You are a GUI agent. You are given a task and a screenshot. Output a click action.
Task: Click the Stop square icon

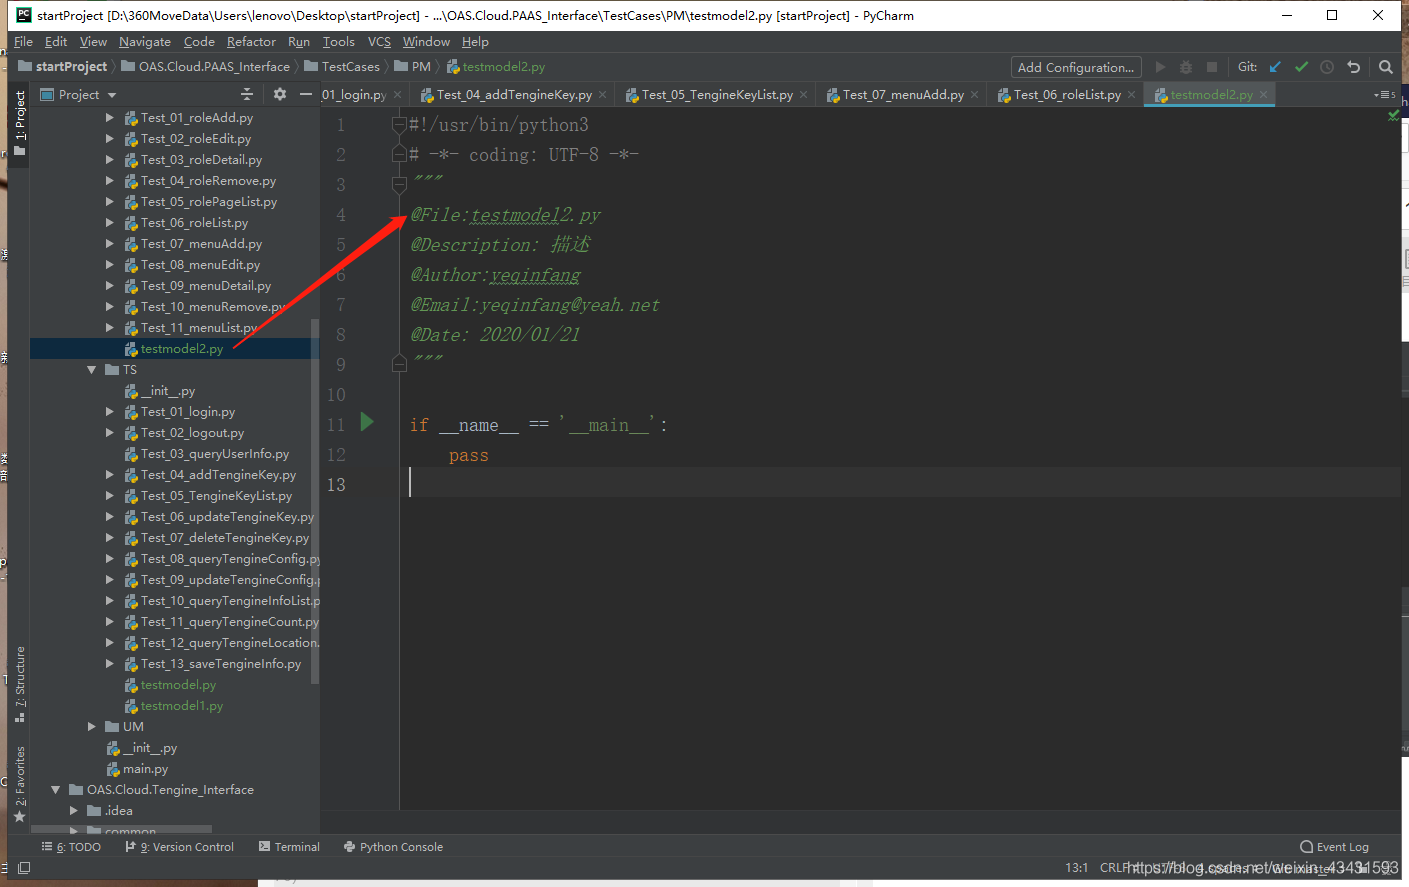(x=1212, y=67)
